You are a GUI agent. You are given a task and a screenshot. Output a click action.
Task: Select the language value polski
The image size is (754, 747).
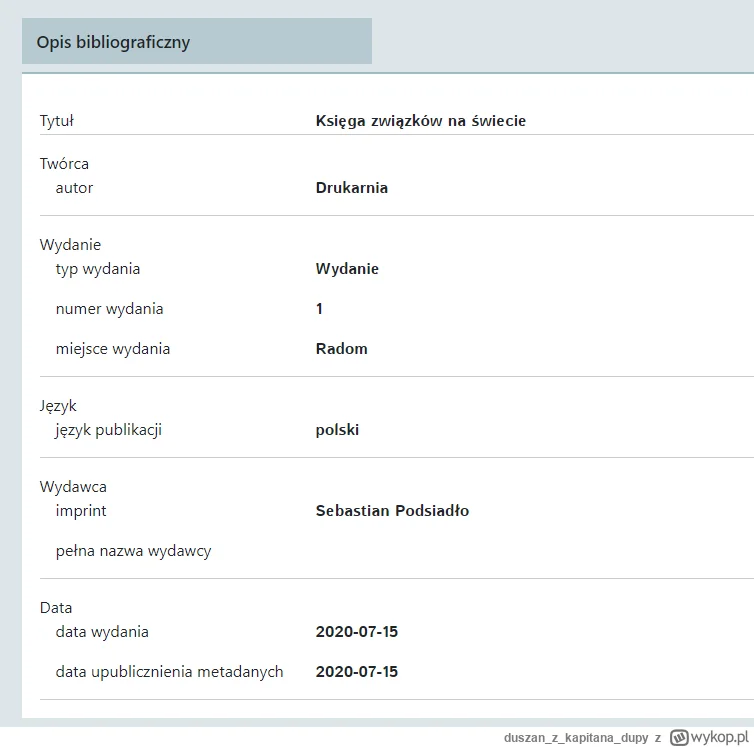337,430
